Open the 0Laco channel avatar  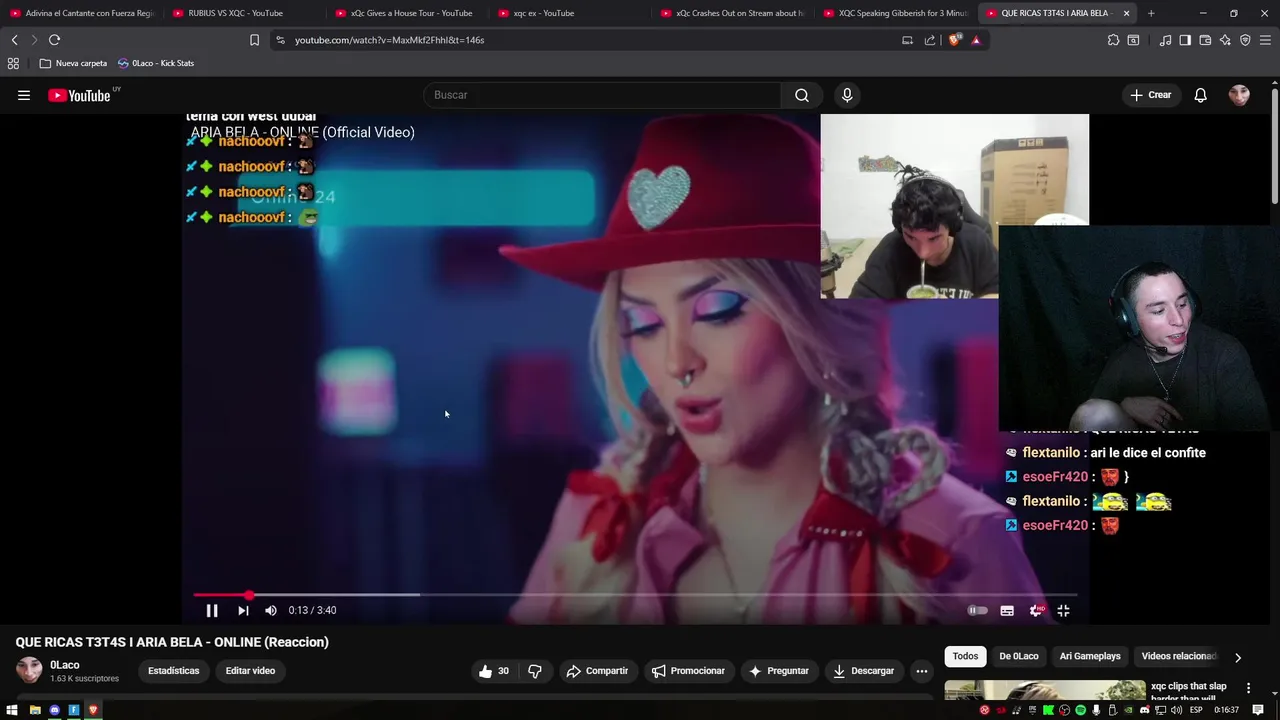point(29,671)
